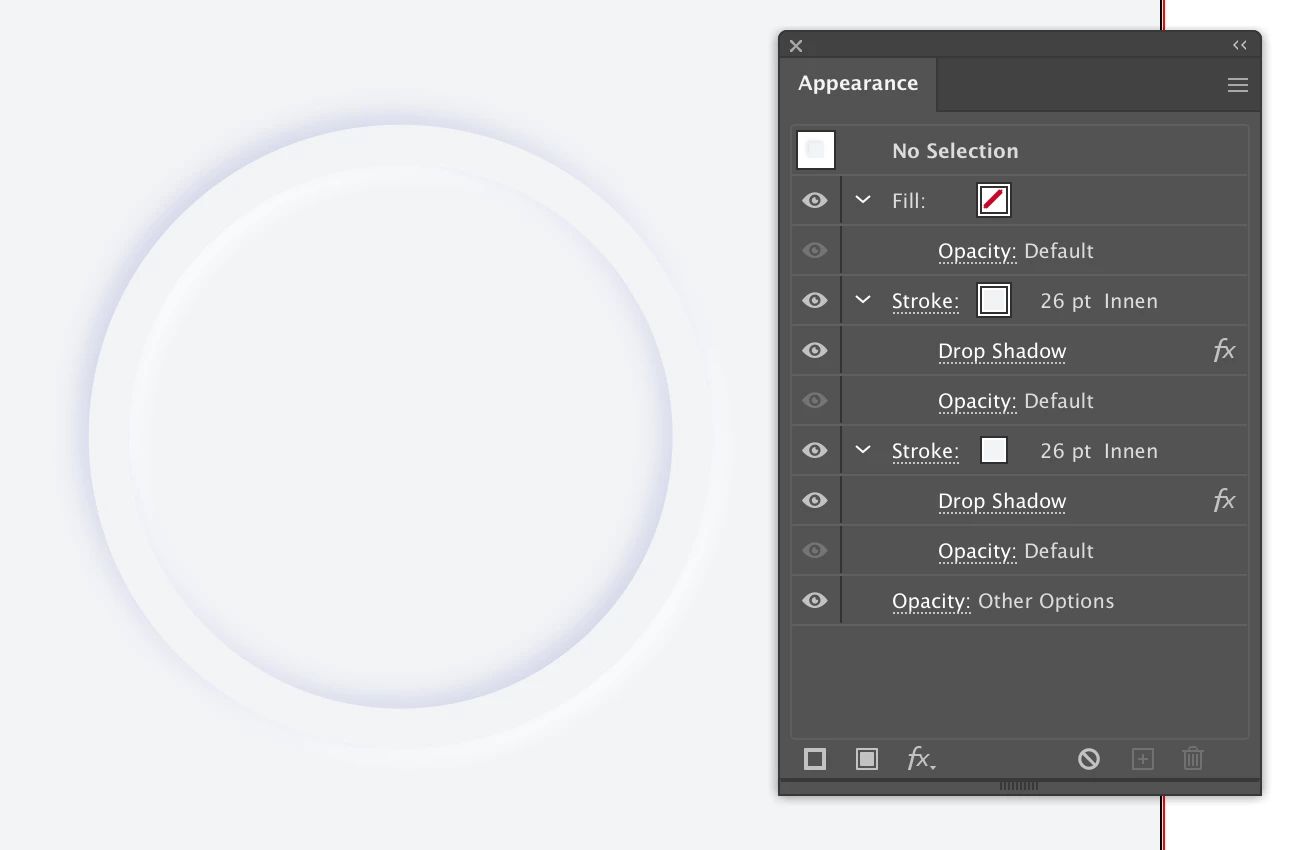Click the 26 pt weight in second Stroke

(x=1066, y=451)
